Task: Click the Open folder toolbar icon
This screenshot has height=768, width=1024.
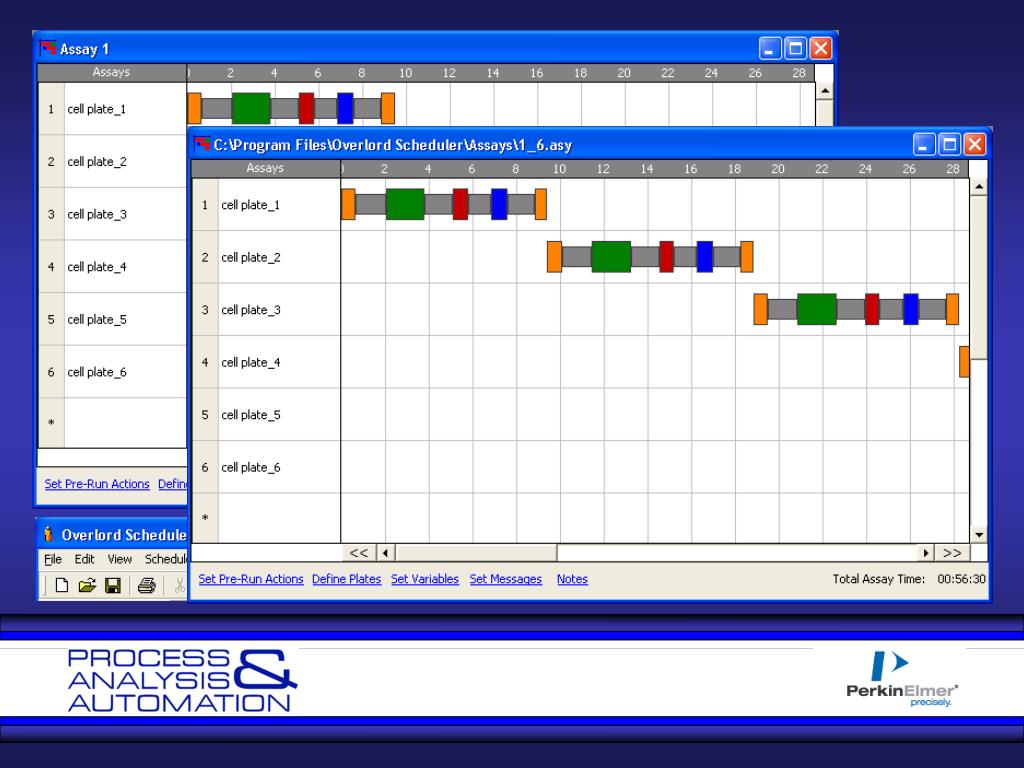Action: 87,585
